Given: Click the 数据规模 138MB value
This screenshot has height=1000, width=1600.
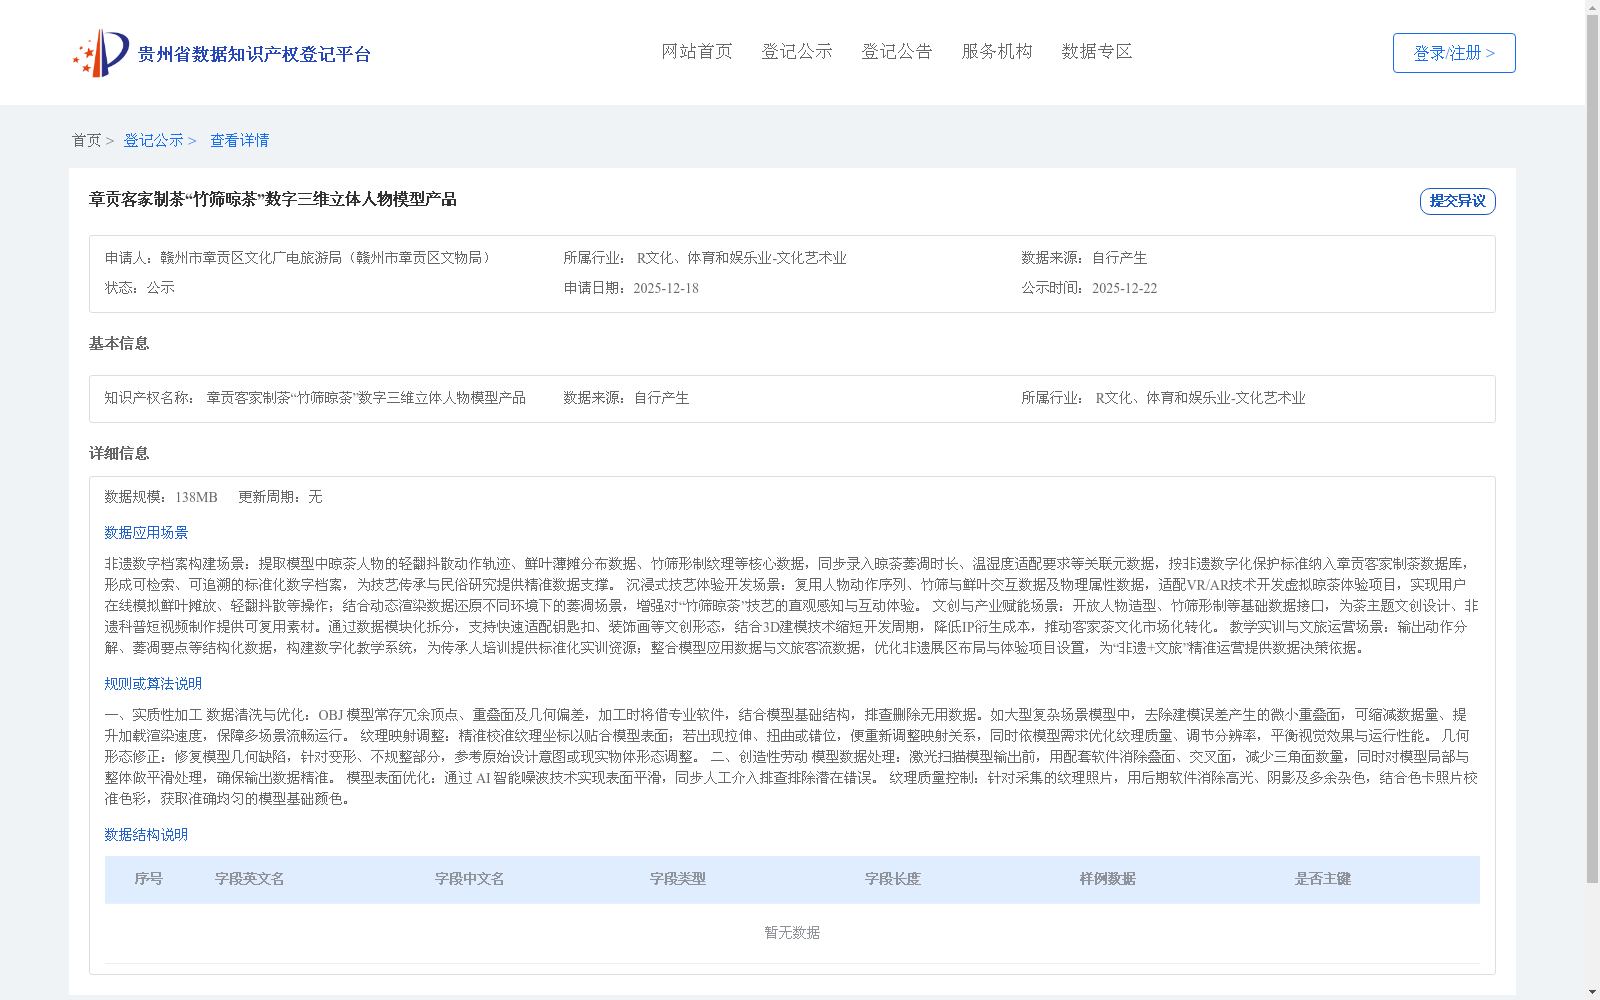Looking at the screenshot, I should [196, 497].
